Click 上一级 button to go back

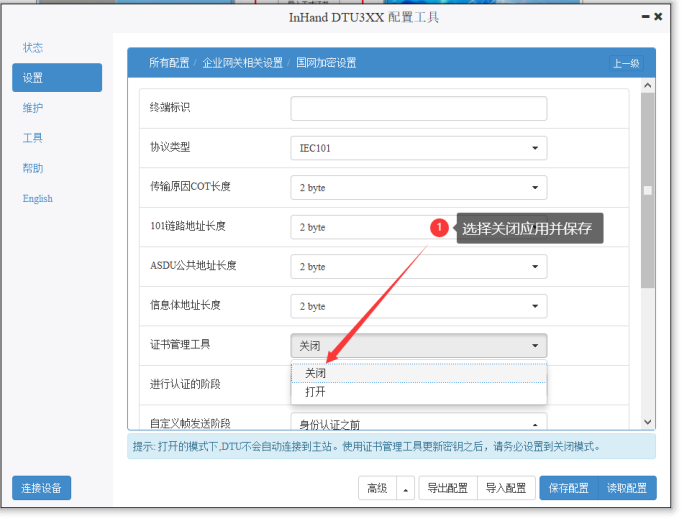626,63
